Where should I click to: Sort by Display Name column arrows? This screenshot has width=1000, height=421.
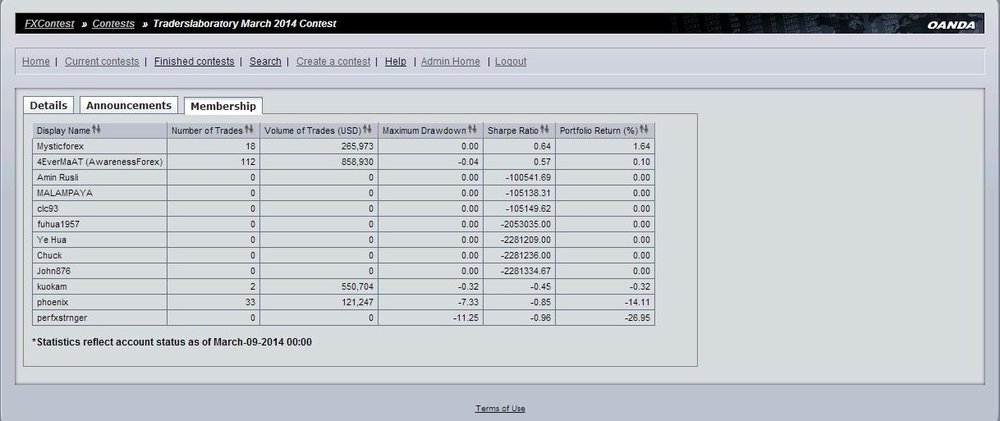(96, 129)
